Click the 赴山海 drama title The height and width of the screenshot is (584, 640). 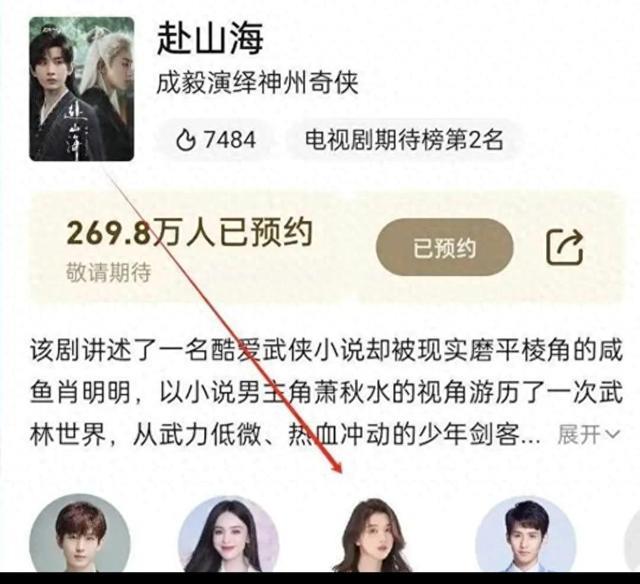point(211,39)
